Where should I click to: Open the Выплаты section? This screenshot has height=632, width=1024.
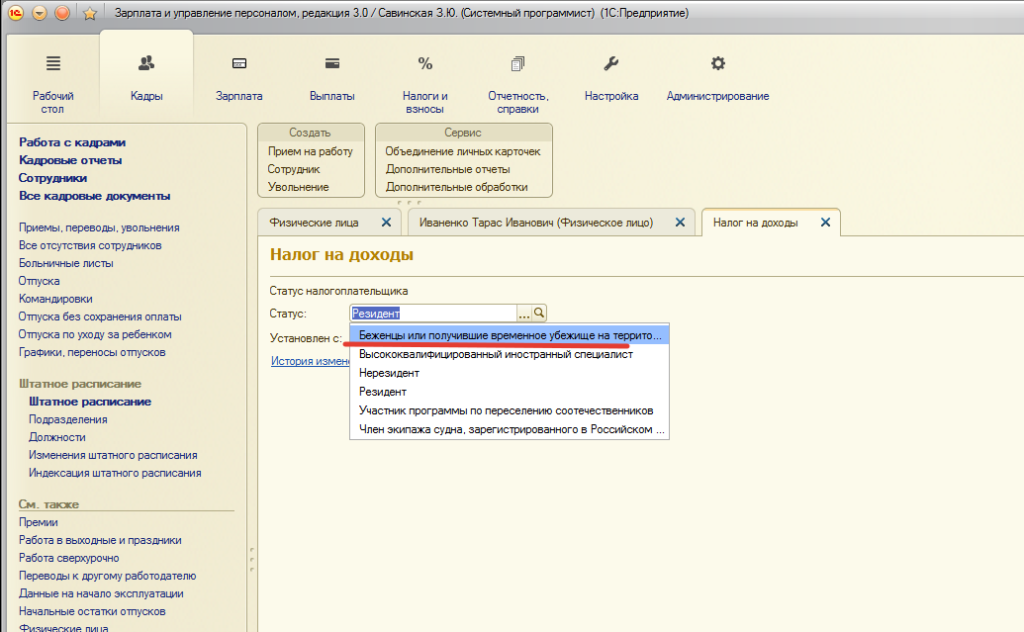coord(332,78)
